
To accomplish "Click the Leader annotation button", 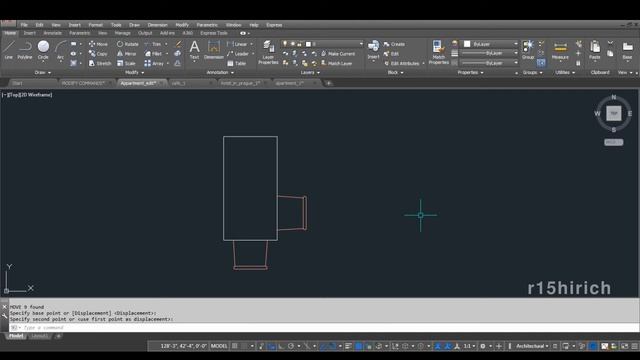I will point(238,54).
